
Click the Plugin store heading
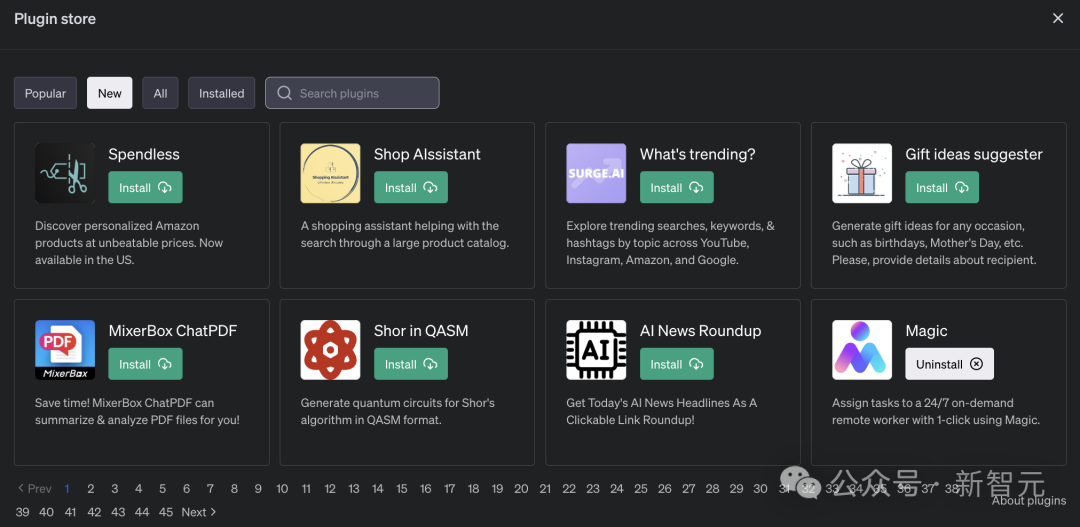coord(55,19)
